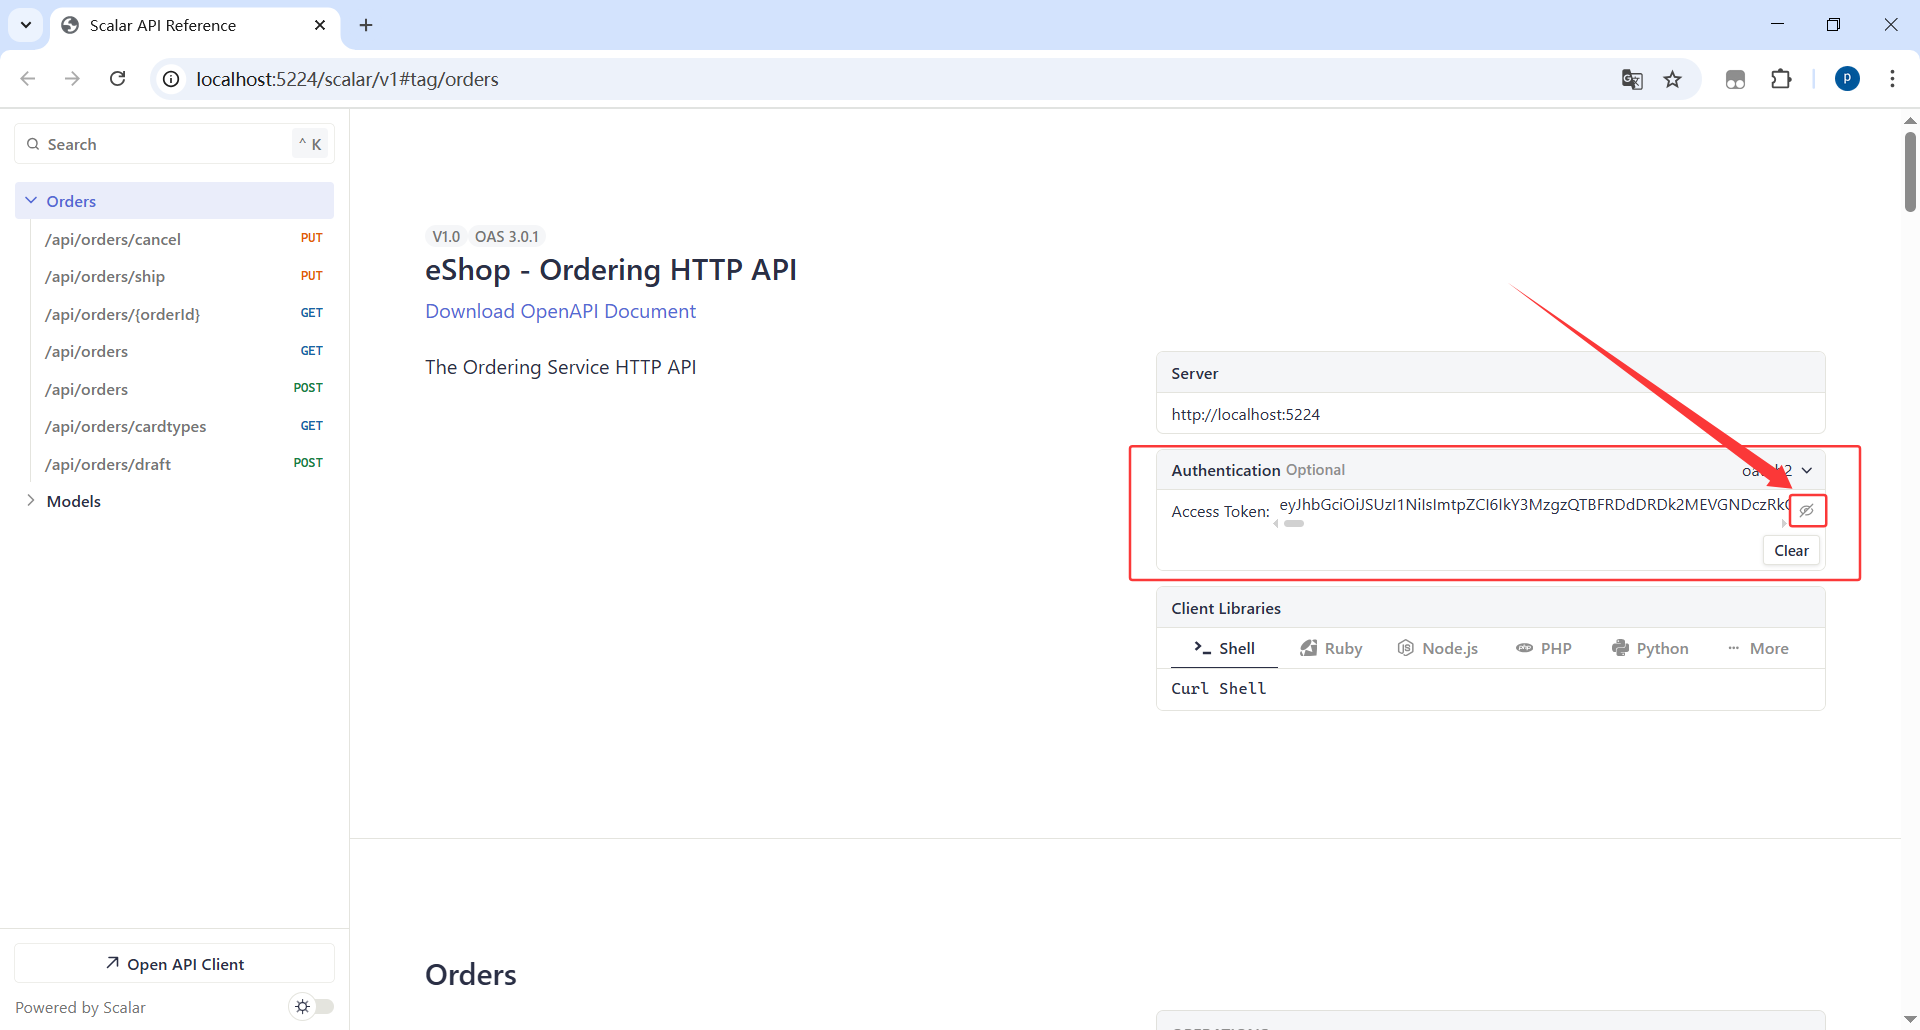This screenshot has width=1920, height=1030.
Task: Focus the sidebar Search field
Action: pos(174,144)
